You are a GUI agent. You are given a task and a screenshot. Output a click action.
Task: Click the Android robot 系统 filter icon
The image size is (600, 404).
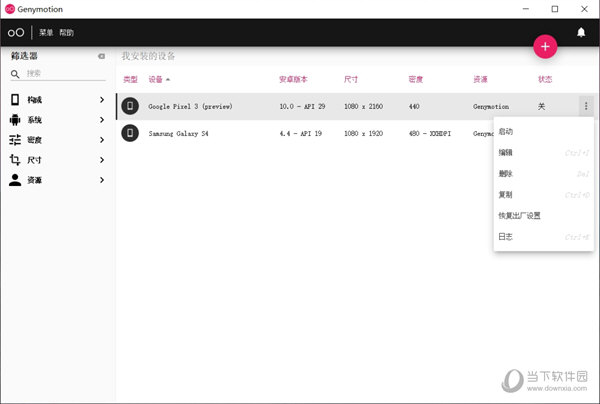click(x=15, y=120)
